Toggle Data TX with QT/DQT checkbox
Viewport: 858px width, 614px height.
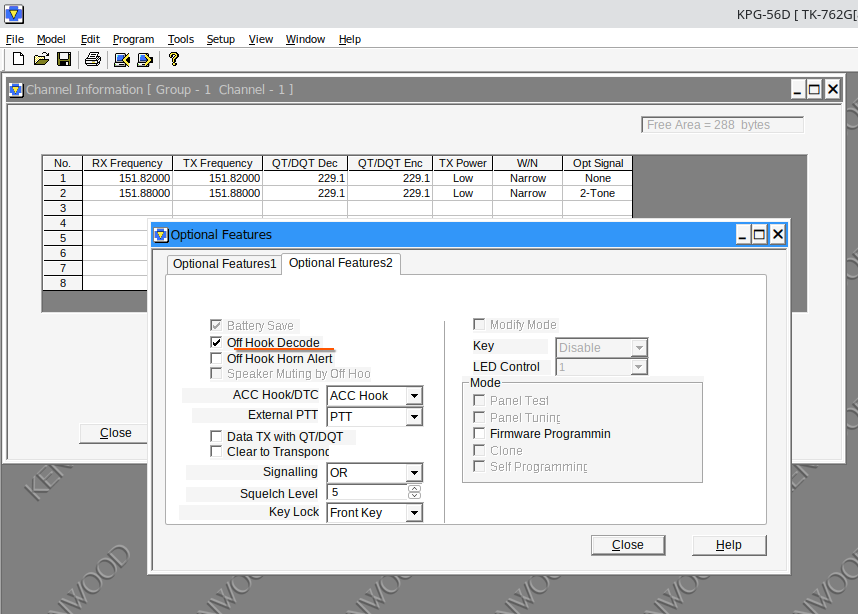pos(216,436)
